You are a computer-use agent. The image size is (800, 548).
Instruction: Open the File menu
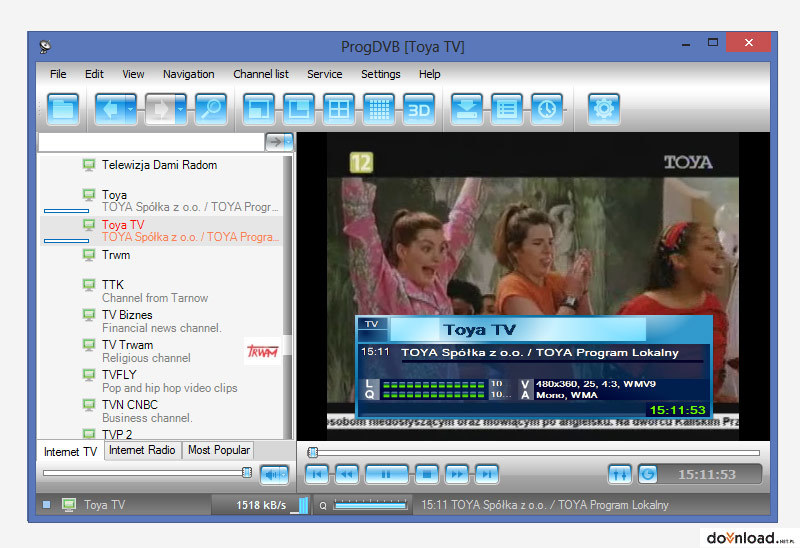58,74
